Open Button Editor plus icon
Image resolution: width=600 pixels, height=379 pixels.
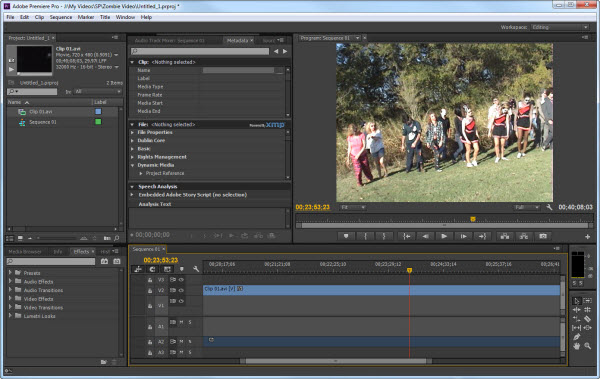[x=587, y=237]
